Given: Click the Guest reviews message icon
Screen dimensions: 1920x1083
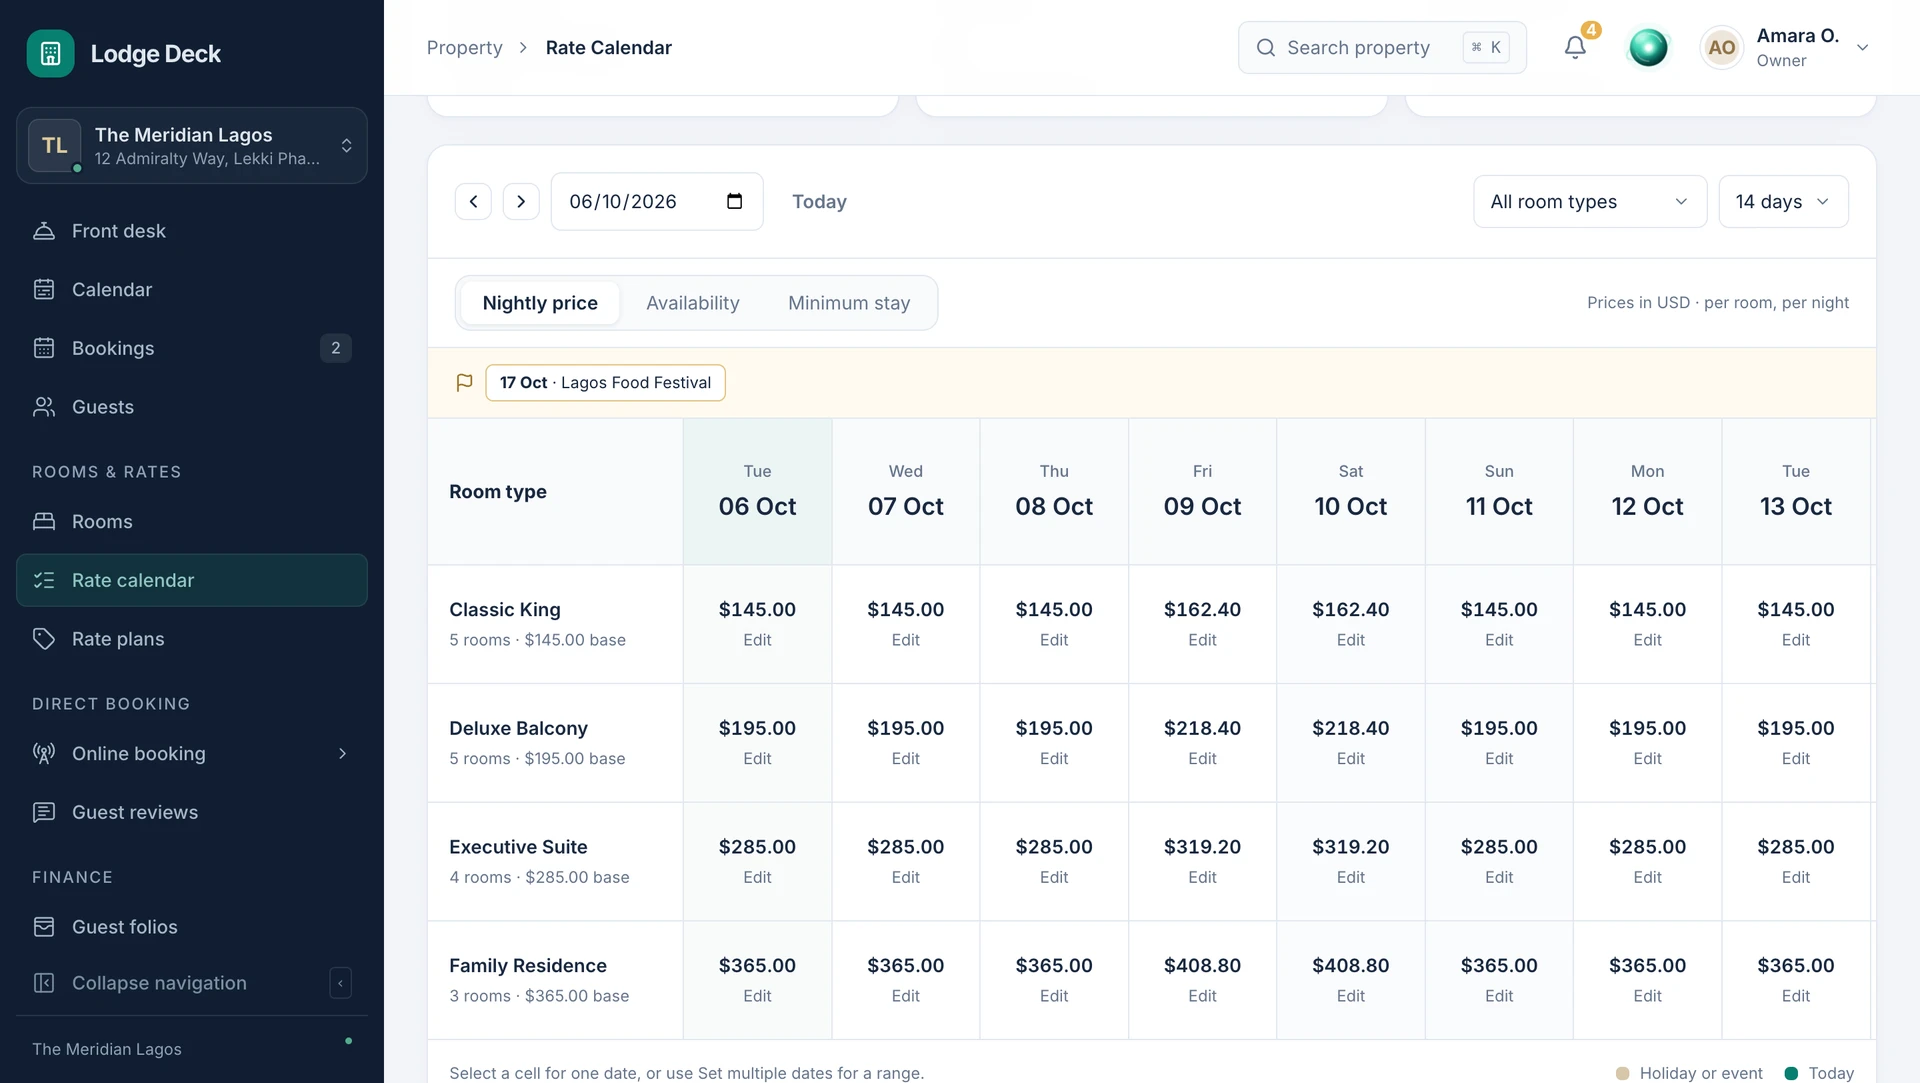Looking at the screenshot, I should tap(44, 812).
